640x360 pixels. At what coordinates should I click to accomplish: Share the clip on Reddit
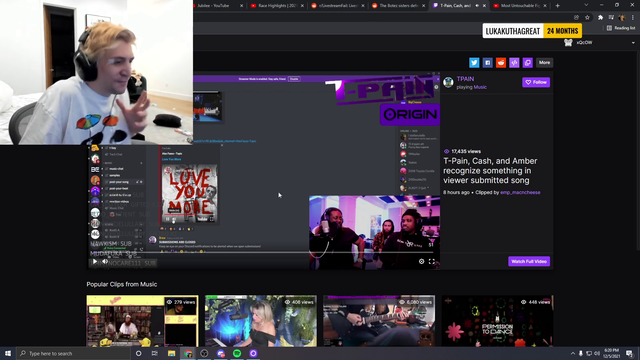click(501, 62)
